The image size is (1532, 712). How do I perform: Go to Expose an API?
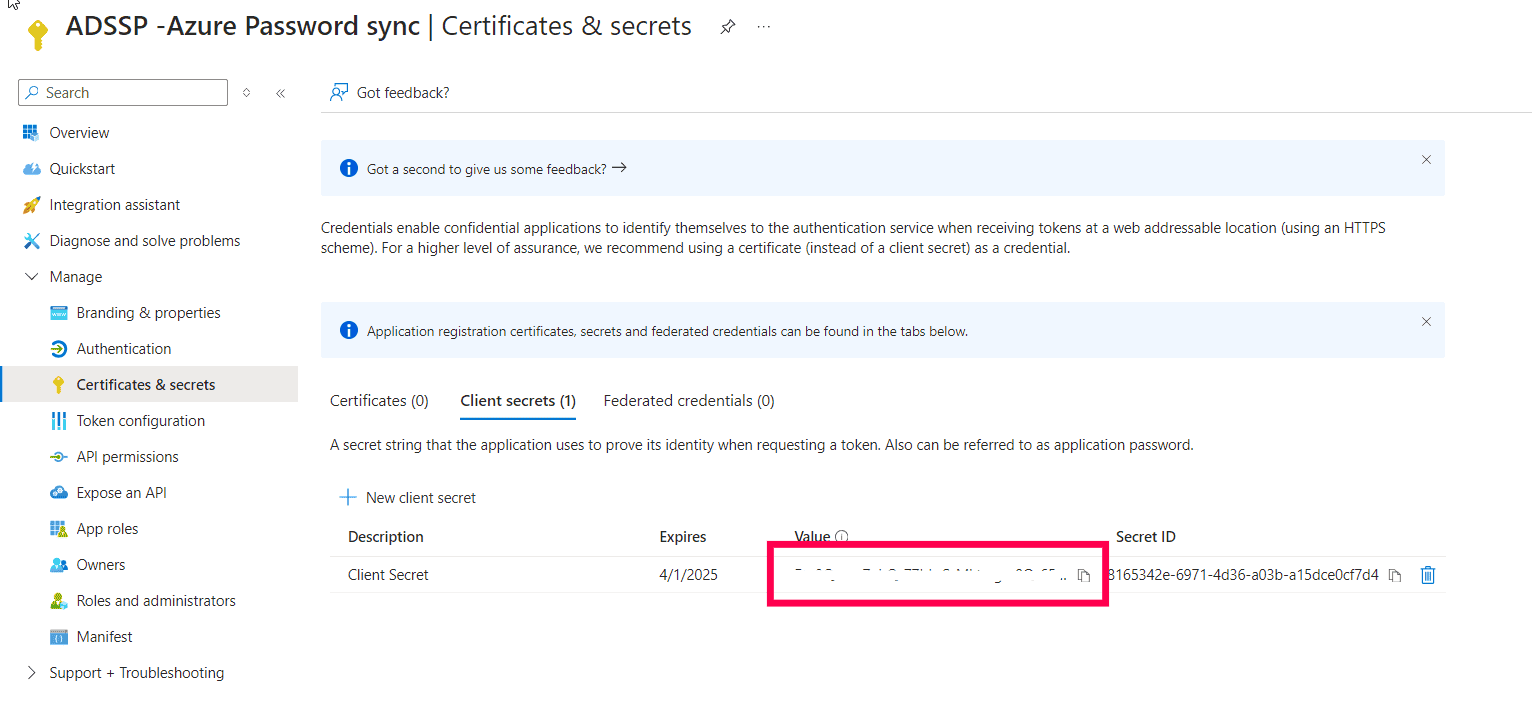click(121, 492)
